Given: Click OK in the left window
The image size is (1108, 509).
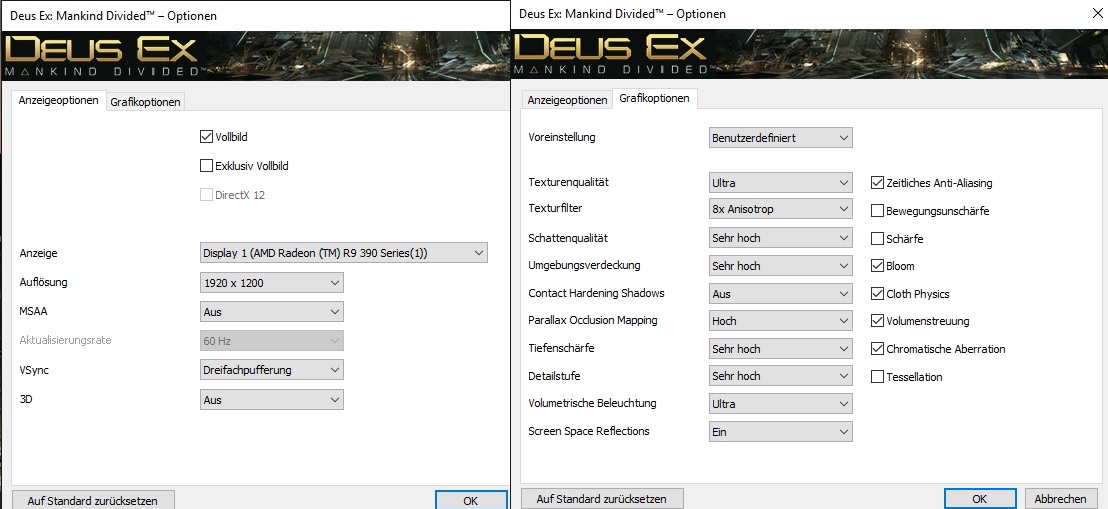Looking at the screenshot, I should [471, 500].
